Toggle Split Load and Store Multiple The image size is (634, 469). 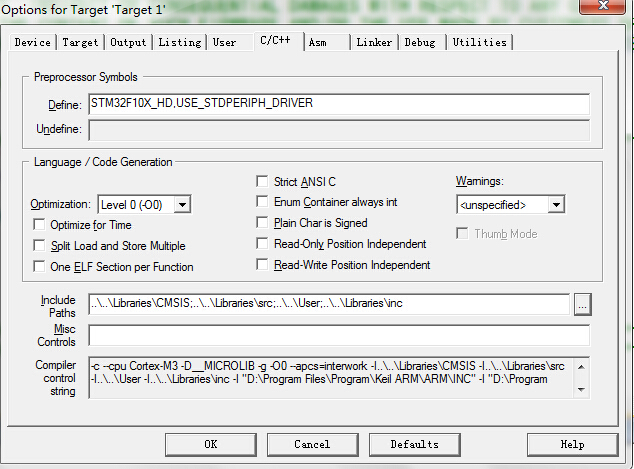pos(40,246)
